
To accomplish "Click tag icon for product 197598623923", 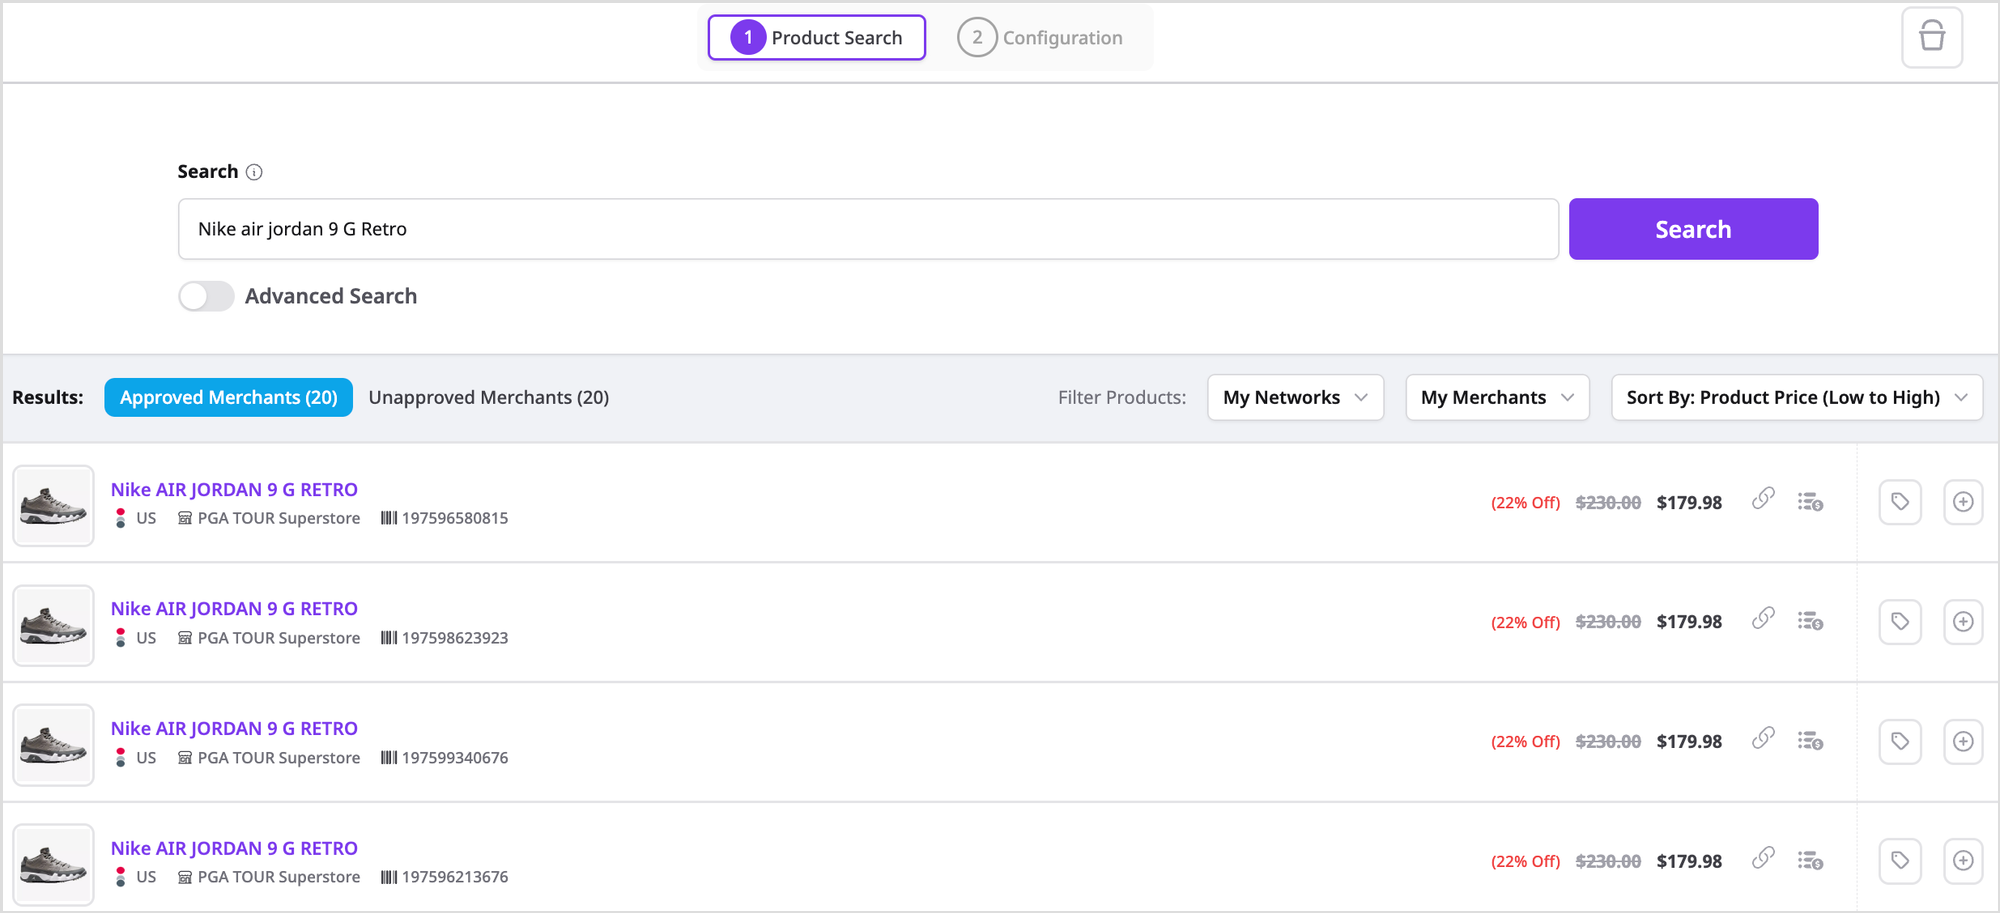I will (x=1900, y=622).
